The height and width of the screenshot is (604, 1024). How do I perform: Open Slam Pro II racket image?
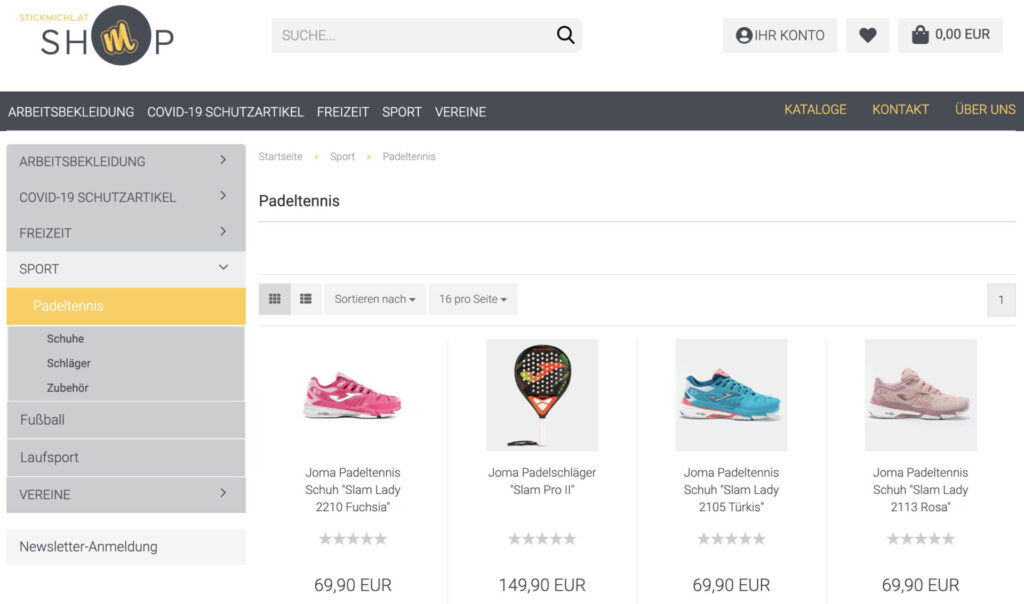(x=542, y=395)
